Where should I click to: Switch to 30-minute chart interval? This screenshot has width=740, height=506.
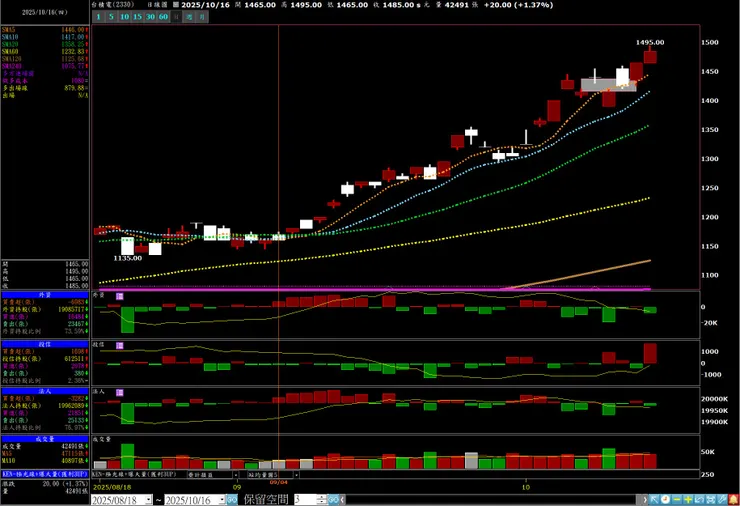[x=150, y=17]
